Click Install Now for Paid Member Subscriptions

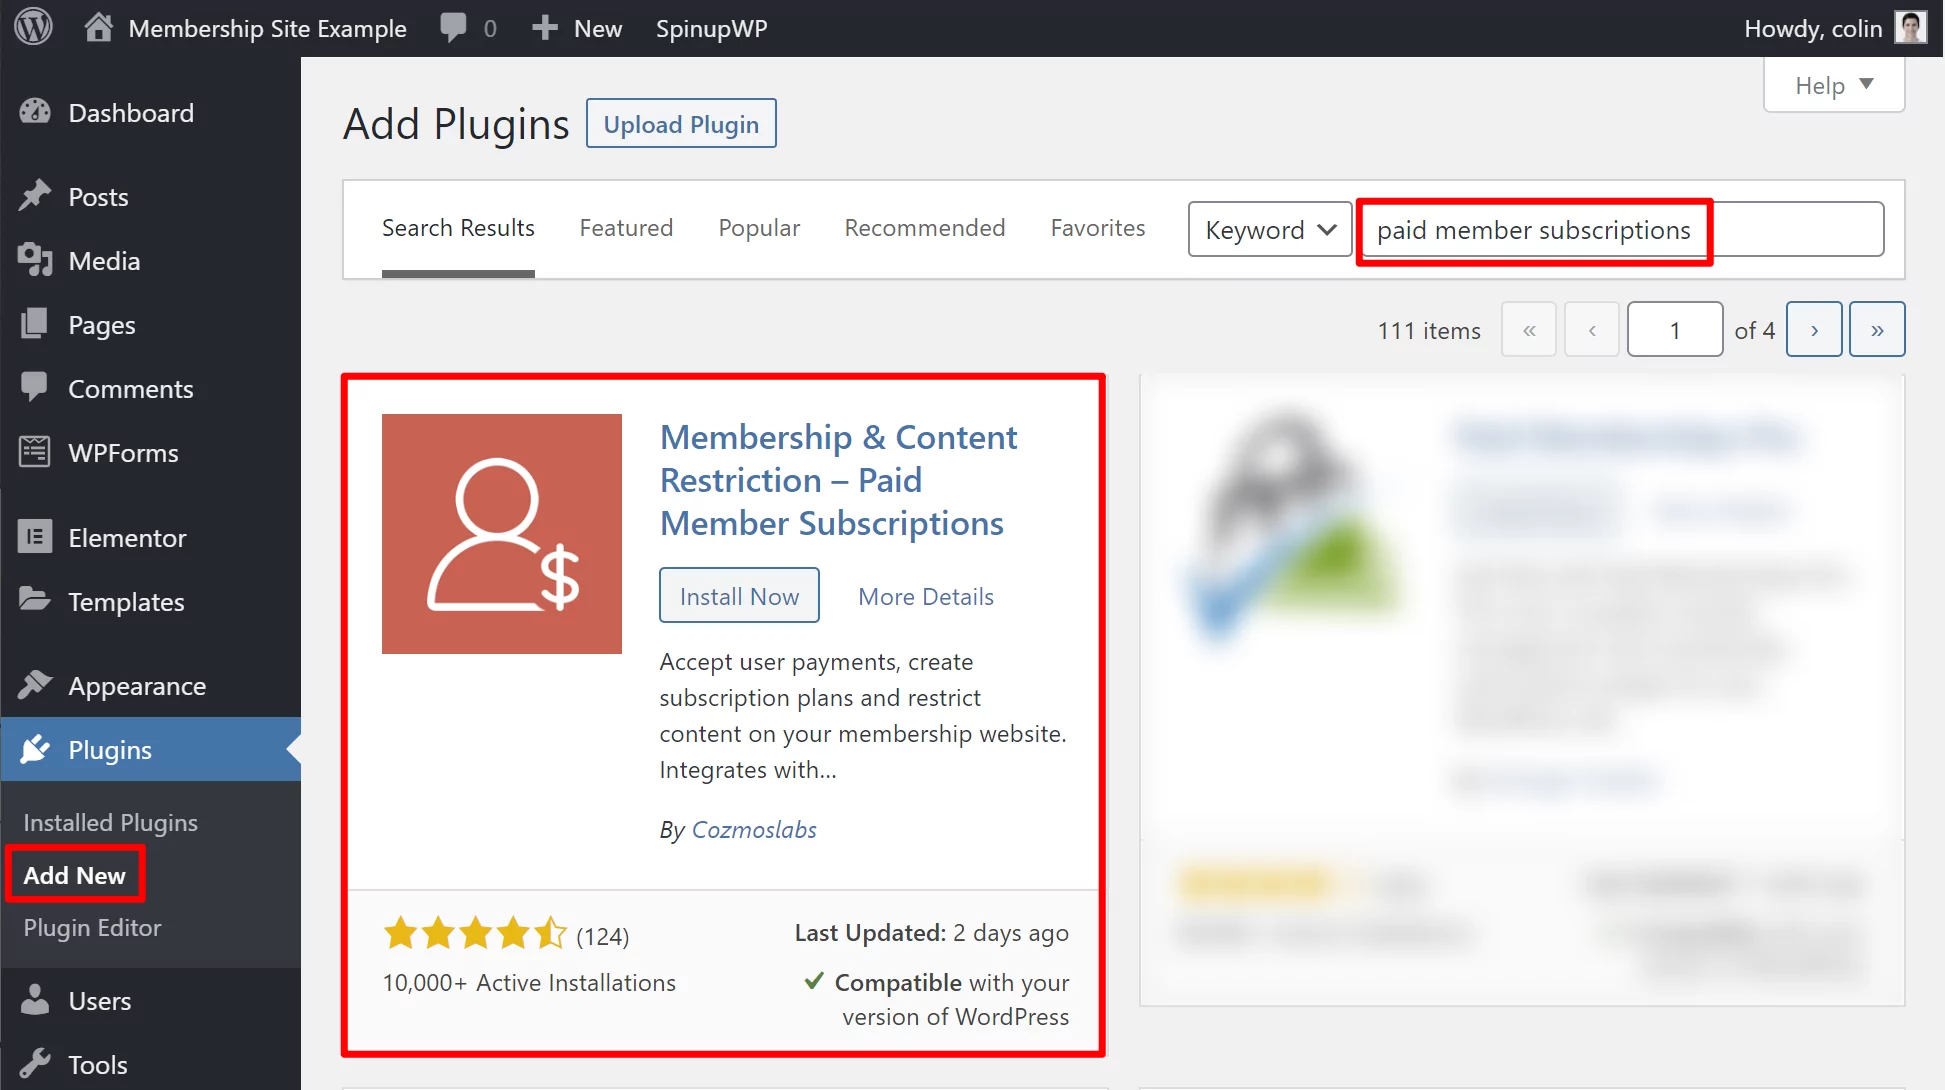[739, 596]
